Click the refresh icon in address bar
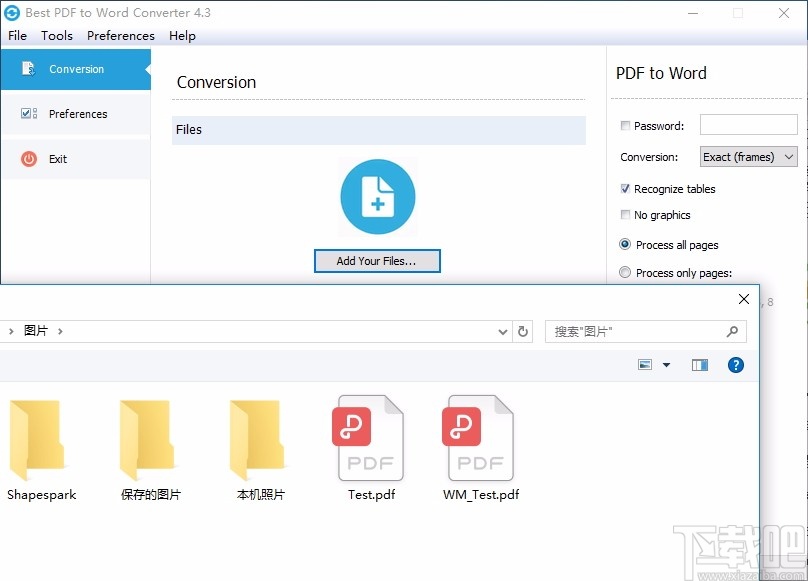The width and height of the screenshot is (808, 581). [x=523, y=331]
